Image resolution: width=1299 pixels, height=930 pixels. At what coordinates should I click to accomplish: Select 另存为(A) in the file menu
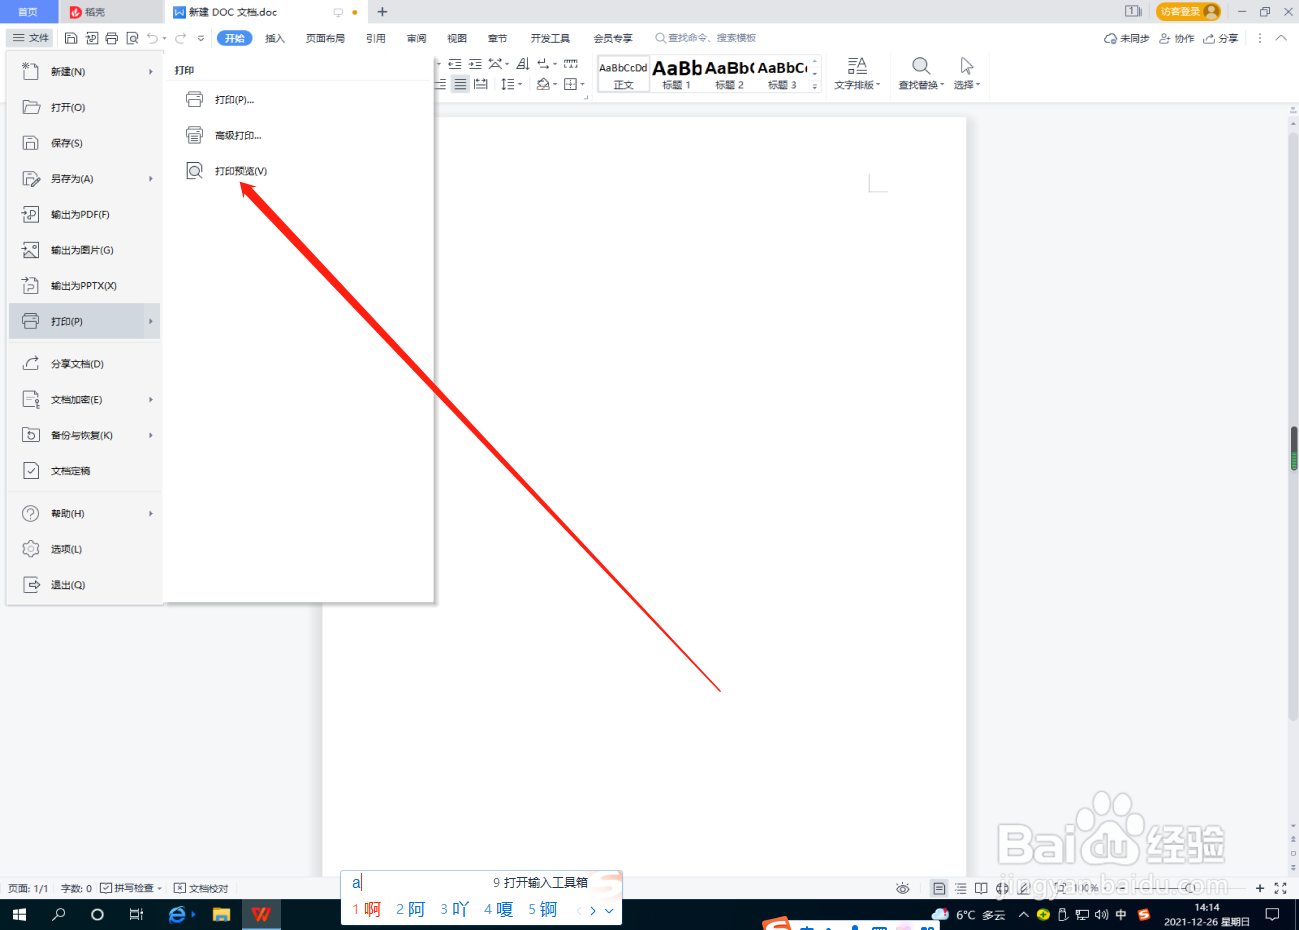[84, 179]
